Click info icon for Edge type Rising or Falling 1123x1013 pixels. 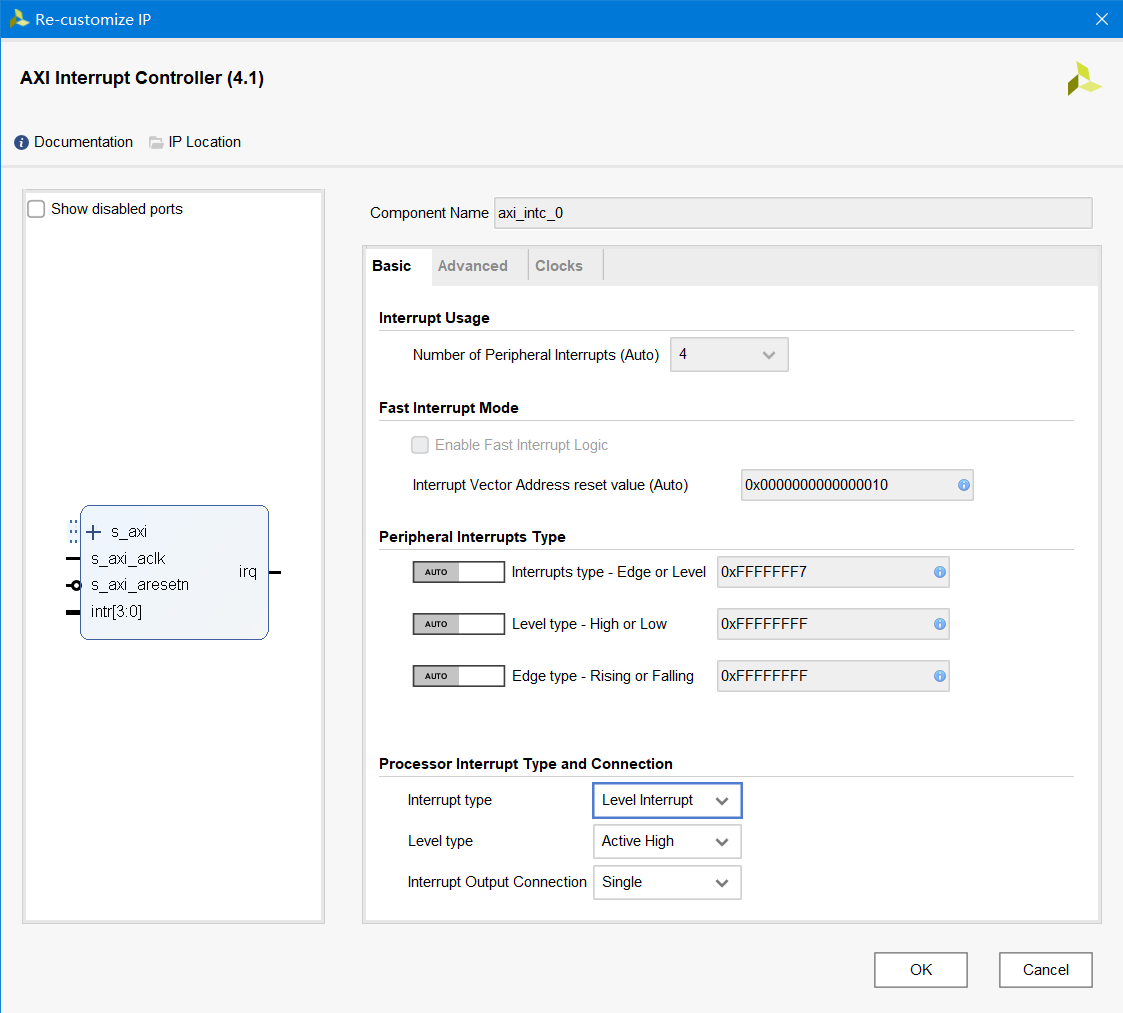[940, 676]
